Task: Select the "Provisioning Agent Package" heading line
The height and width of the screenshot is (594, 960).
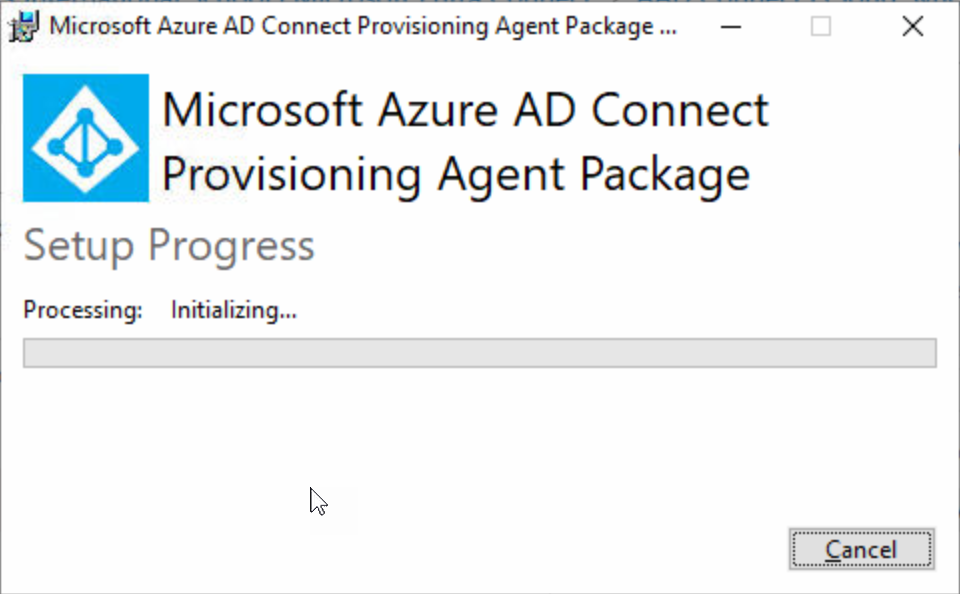Action: pyautogui.click(x=456, y=176)
